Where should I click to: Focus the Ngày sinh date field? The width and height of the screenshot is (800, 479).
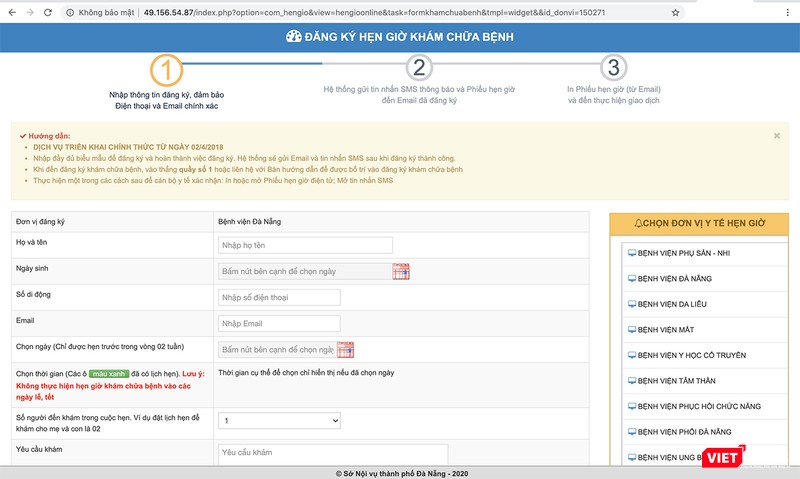click(x=305, y=271)
